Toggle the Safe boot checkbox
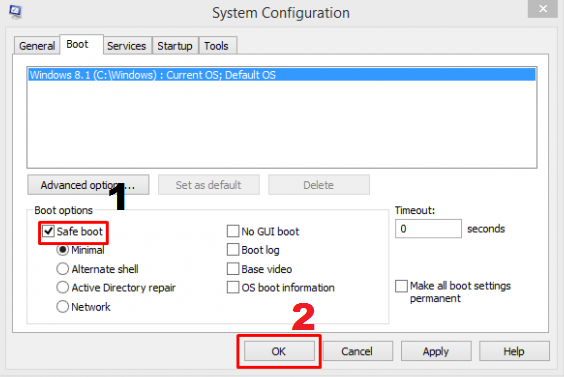 [x=48, y=231]
